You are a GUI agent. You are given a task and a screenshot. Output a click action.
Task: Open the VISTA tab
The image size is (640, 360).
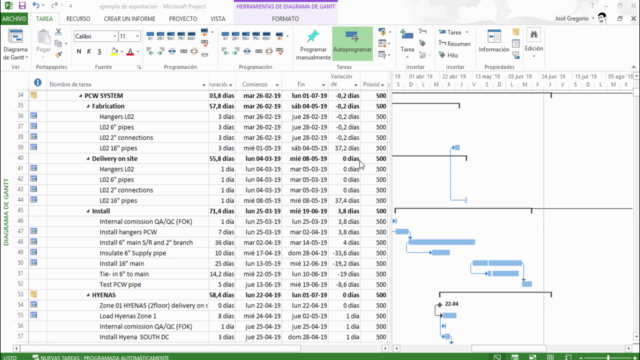click(x=218, y=19)
